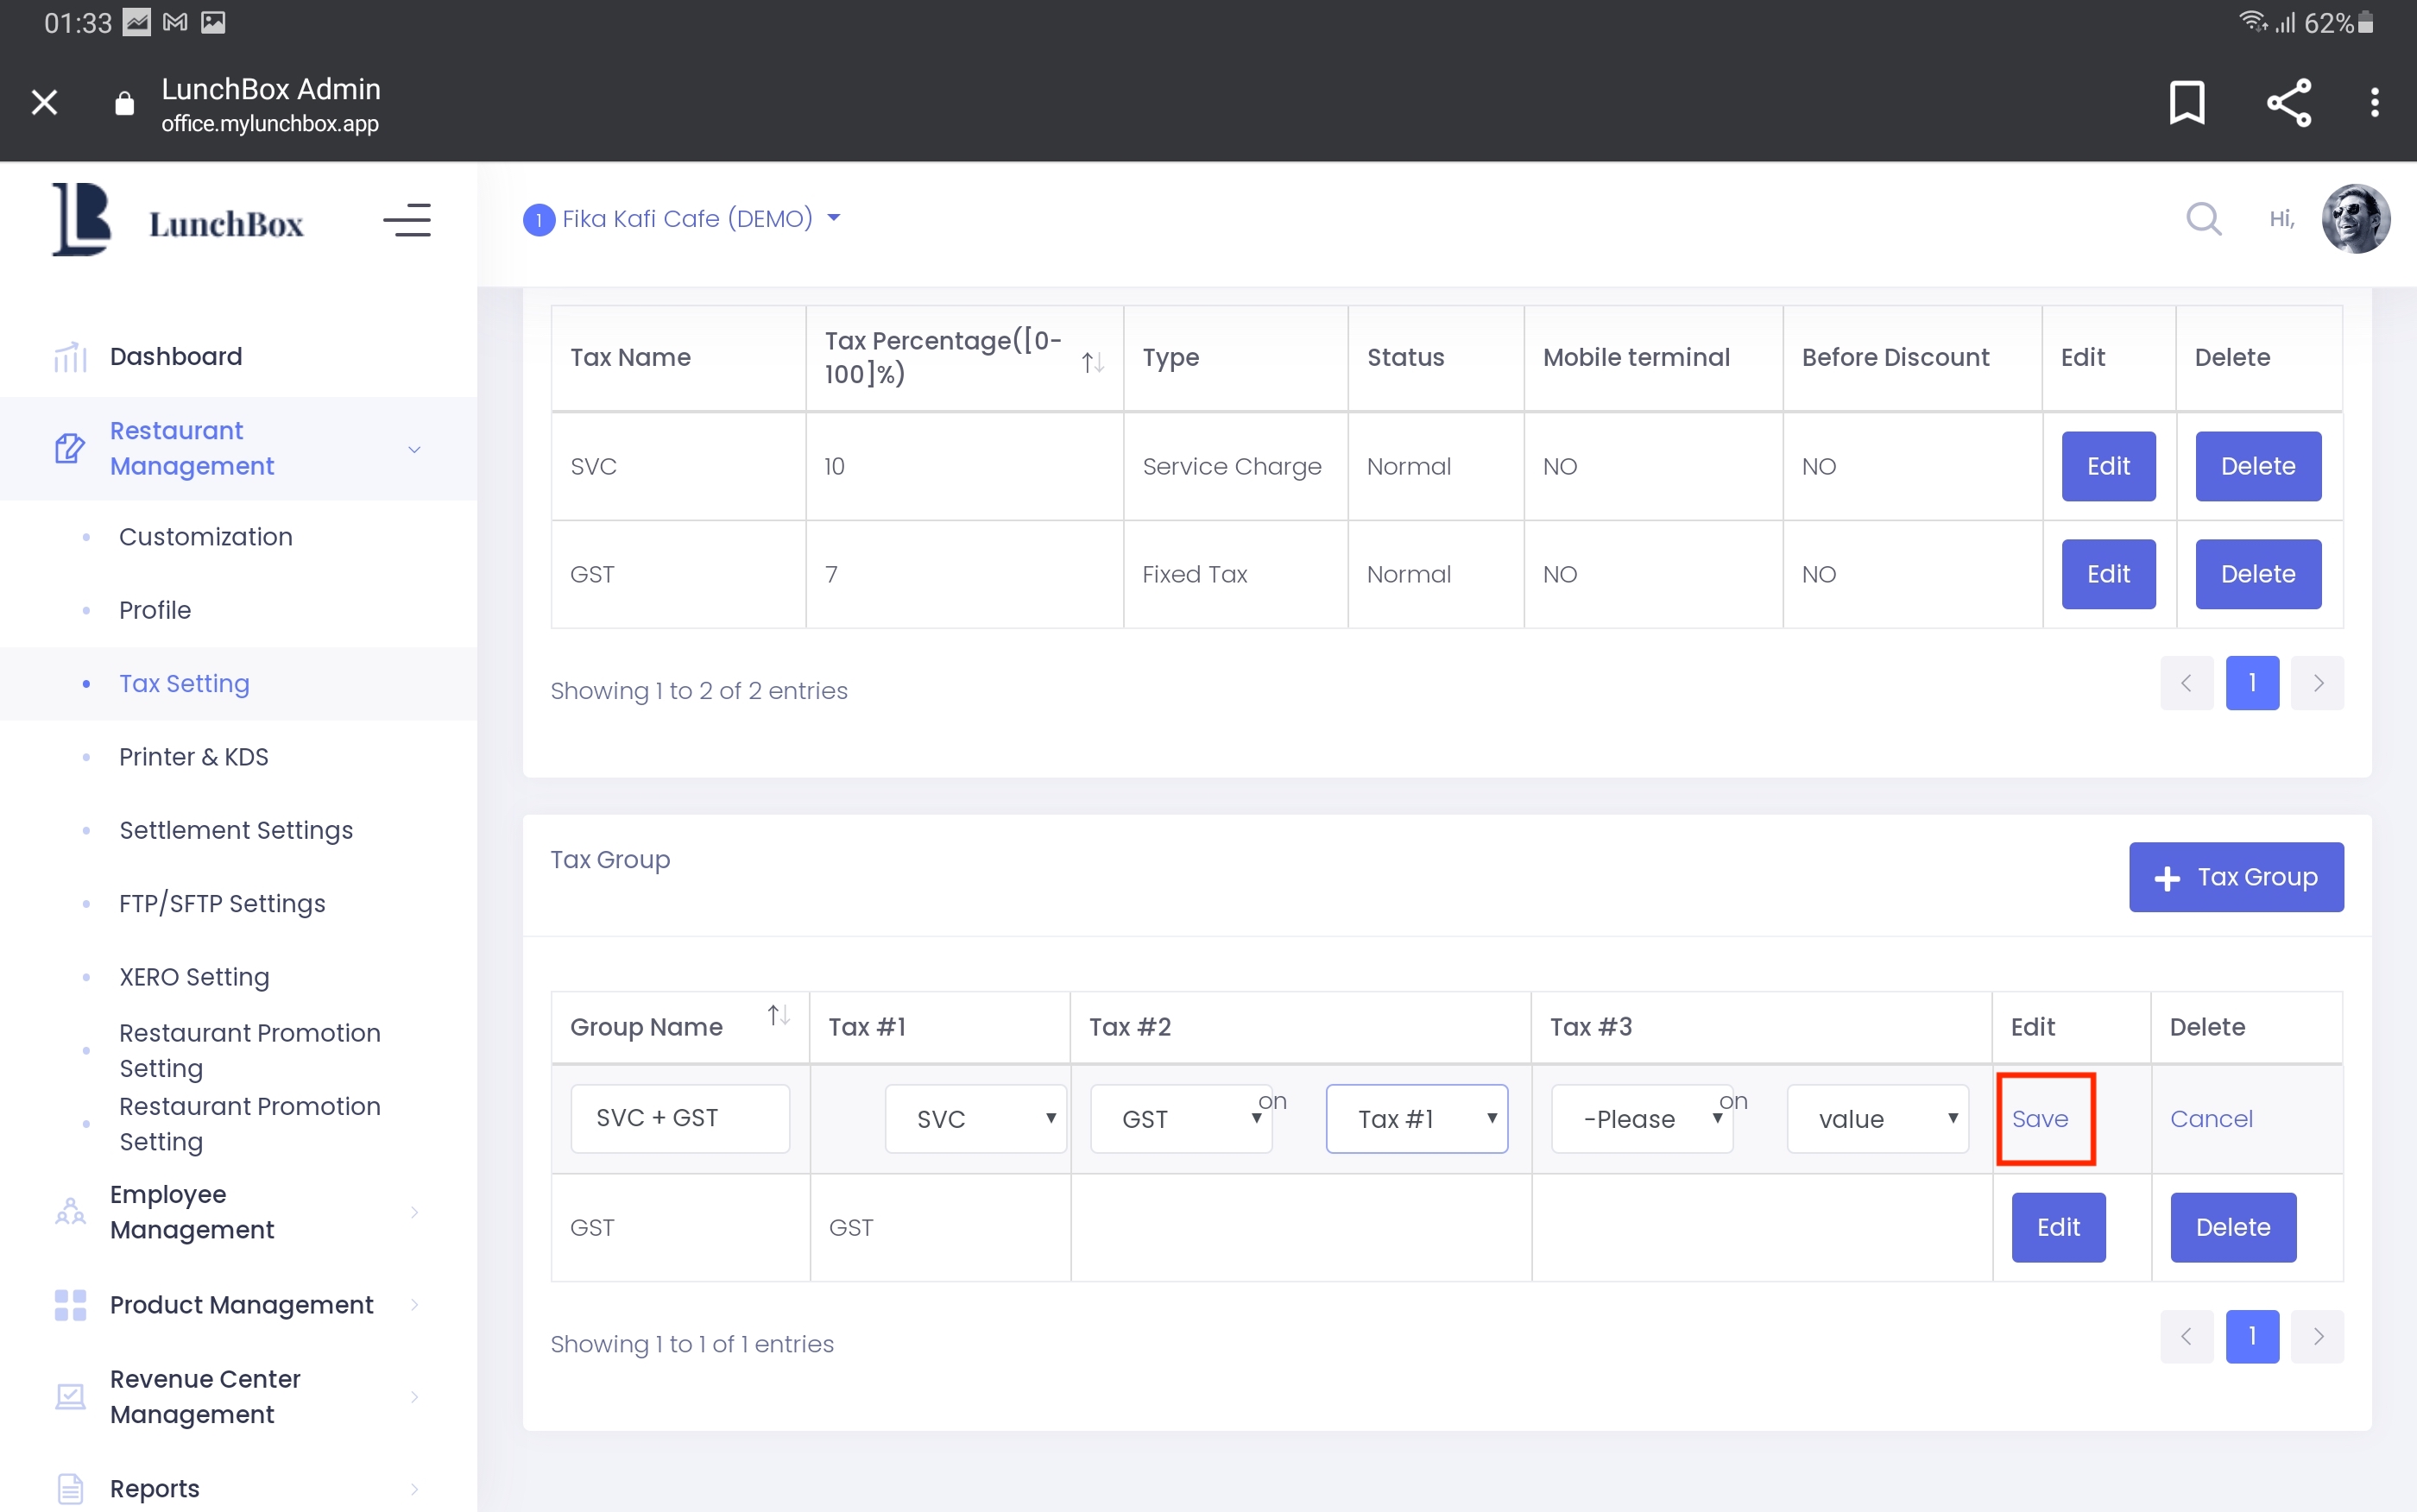Tap the browser bookmark icon
This screenshot has width=2417, height=1512.
(x=2186, y=102)
